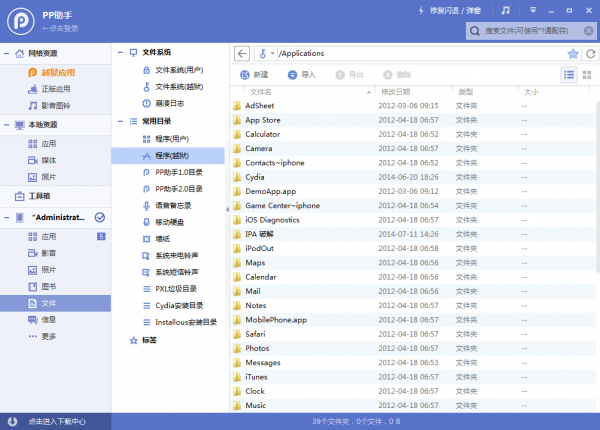600x430 pixels.
Task: Open PP助手2.0目录
Action: pos(168,189)
